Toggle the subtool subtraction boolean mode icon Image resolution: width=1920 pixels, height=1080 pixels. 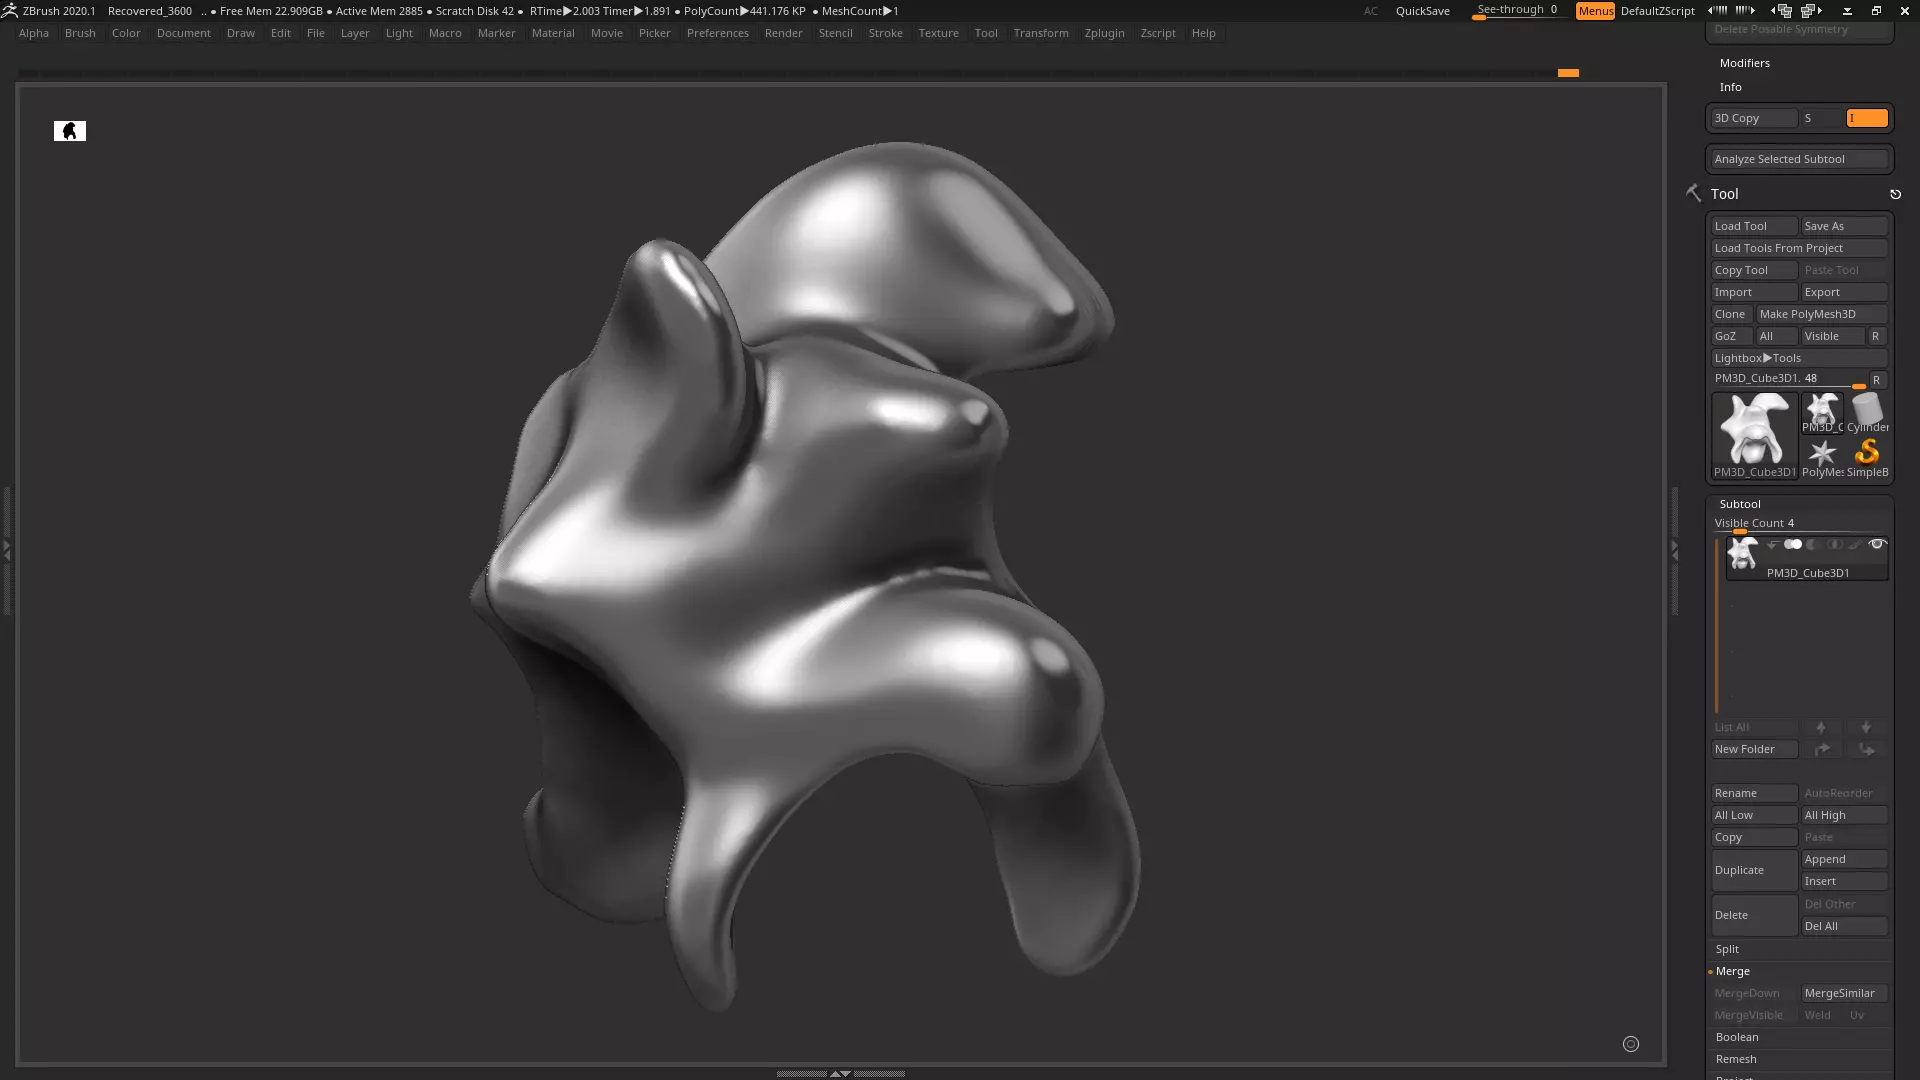pyautogui.click(x=1813, y=545)
